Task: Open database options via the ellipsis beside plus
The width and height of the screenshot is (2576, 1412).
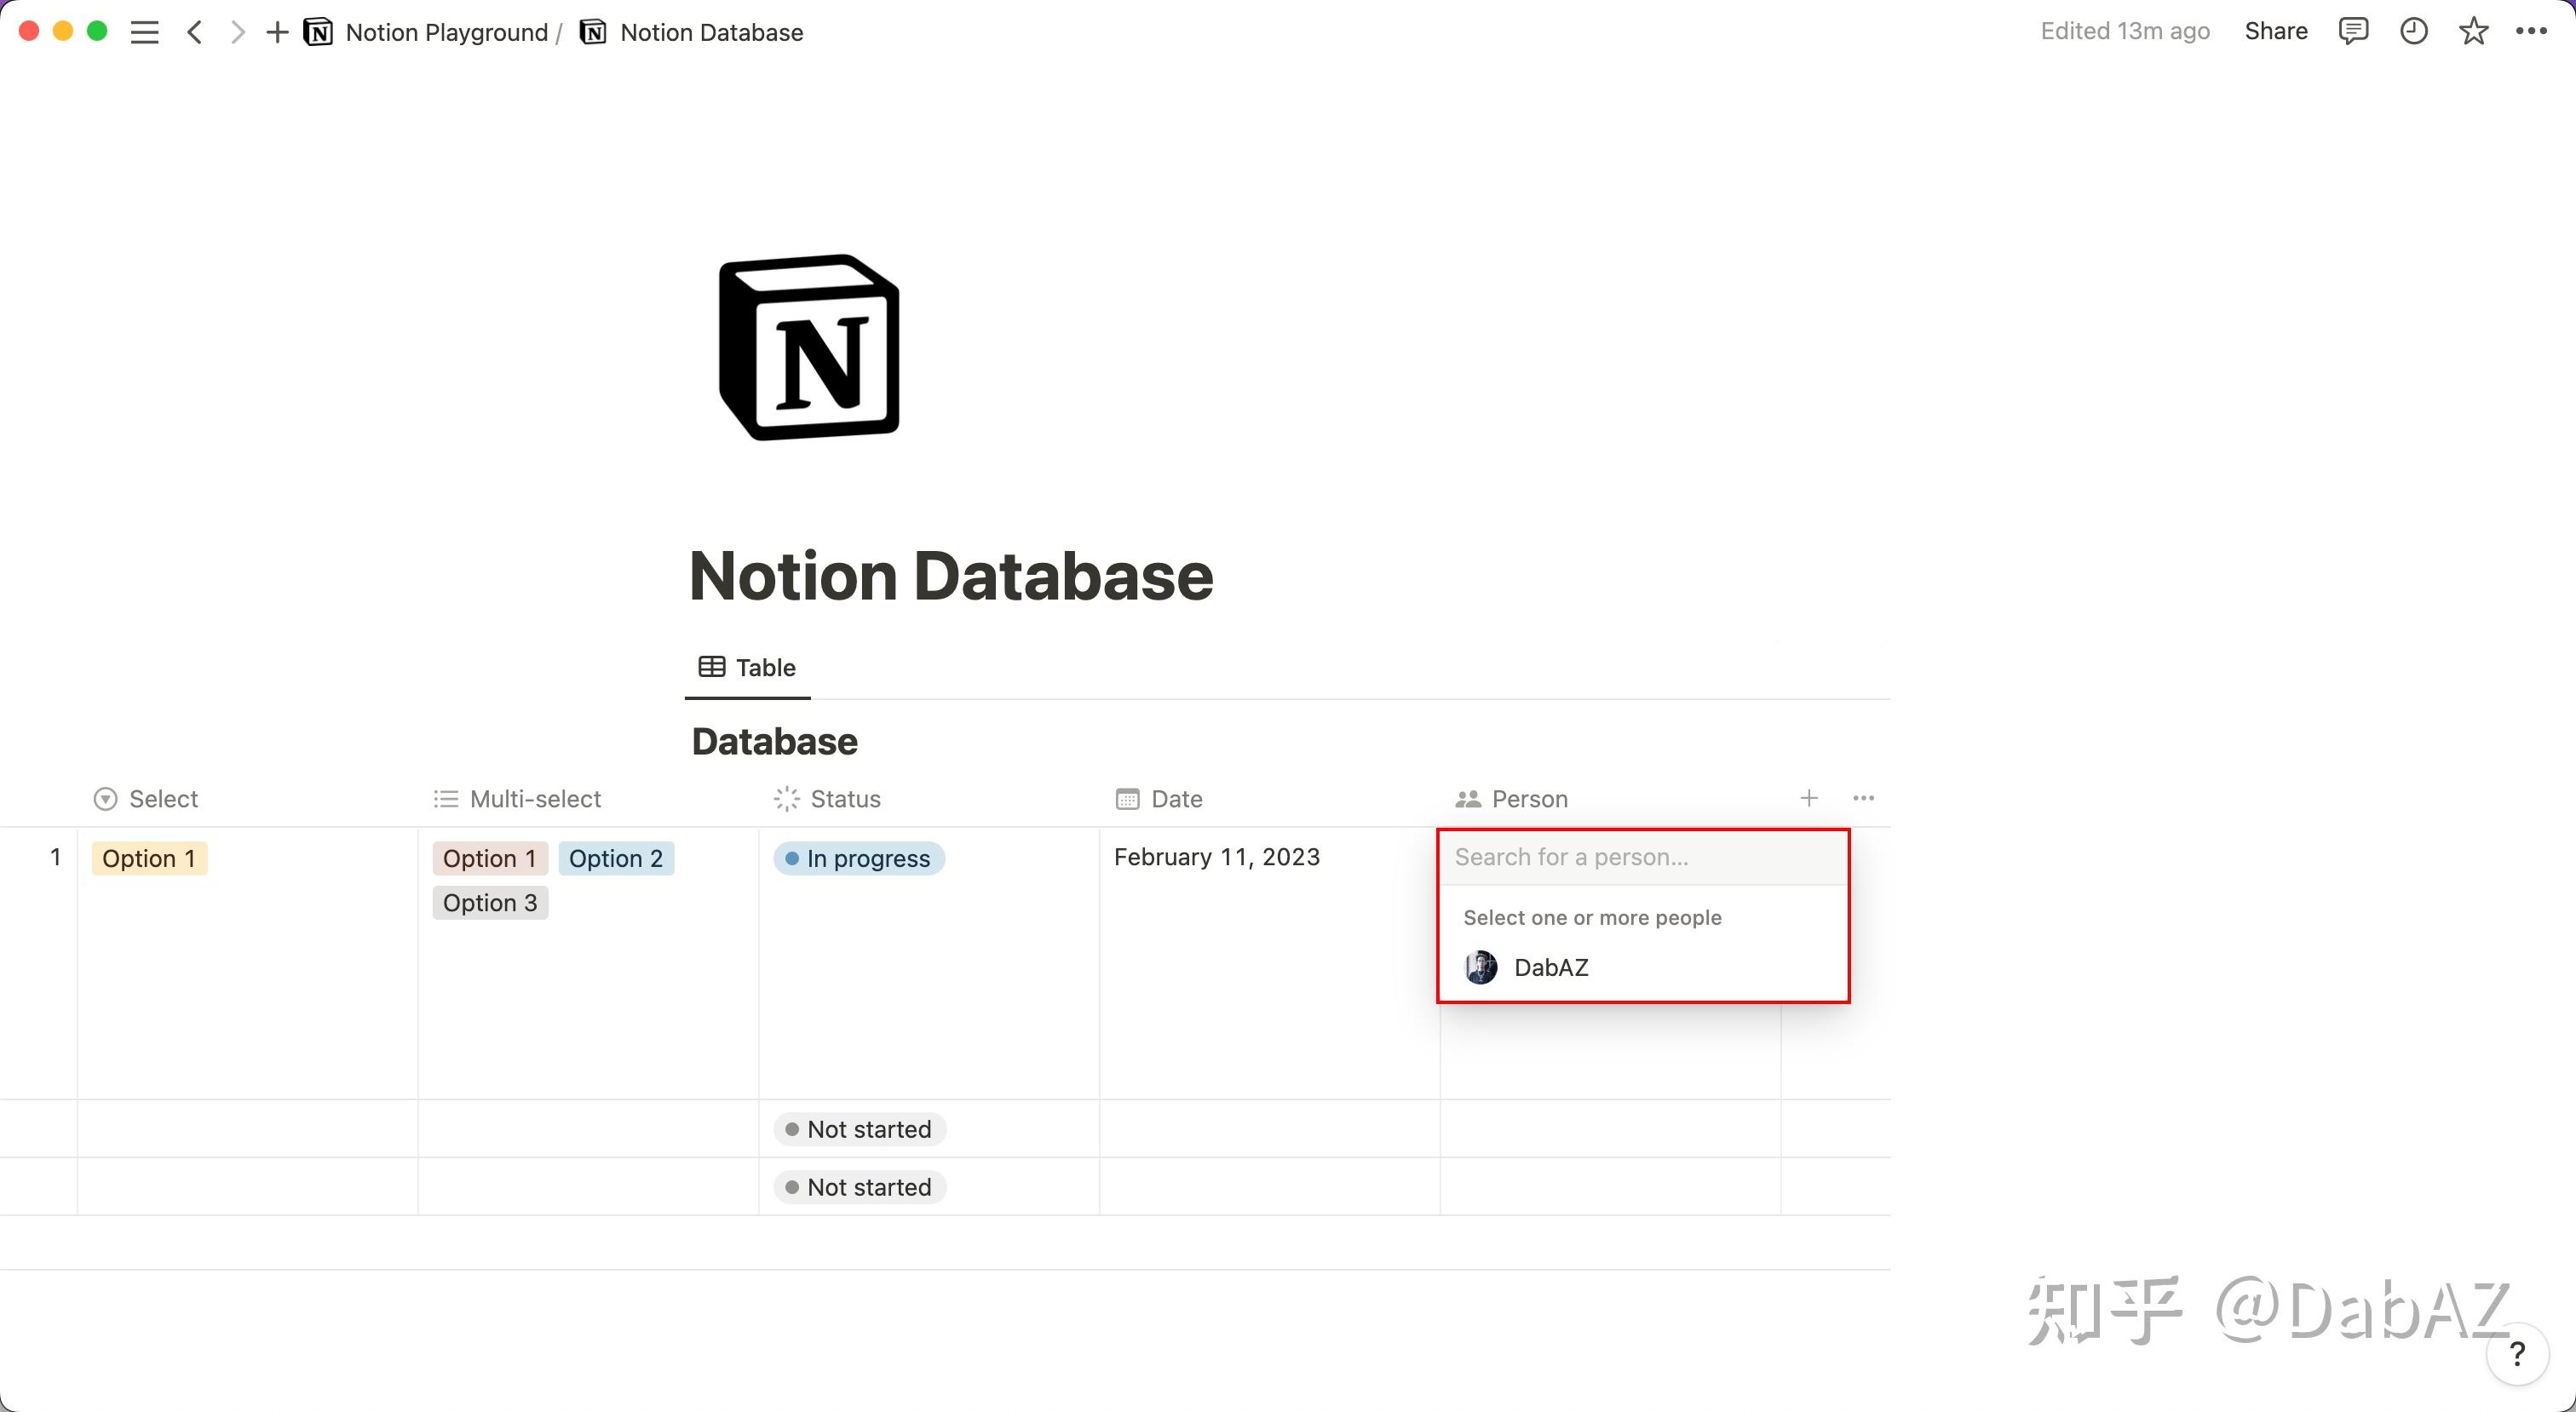Action: coord(1863,797)
